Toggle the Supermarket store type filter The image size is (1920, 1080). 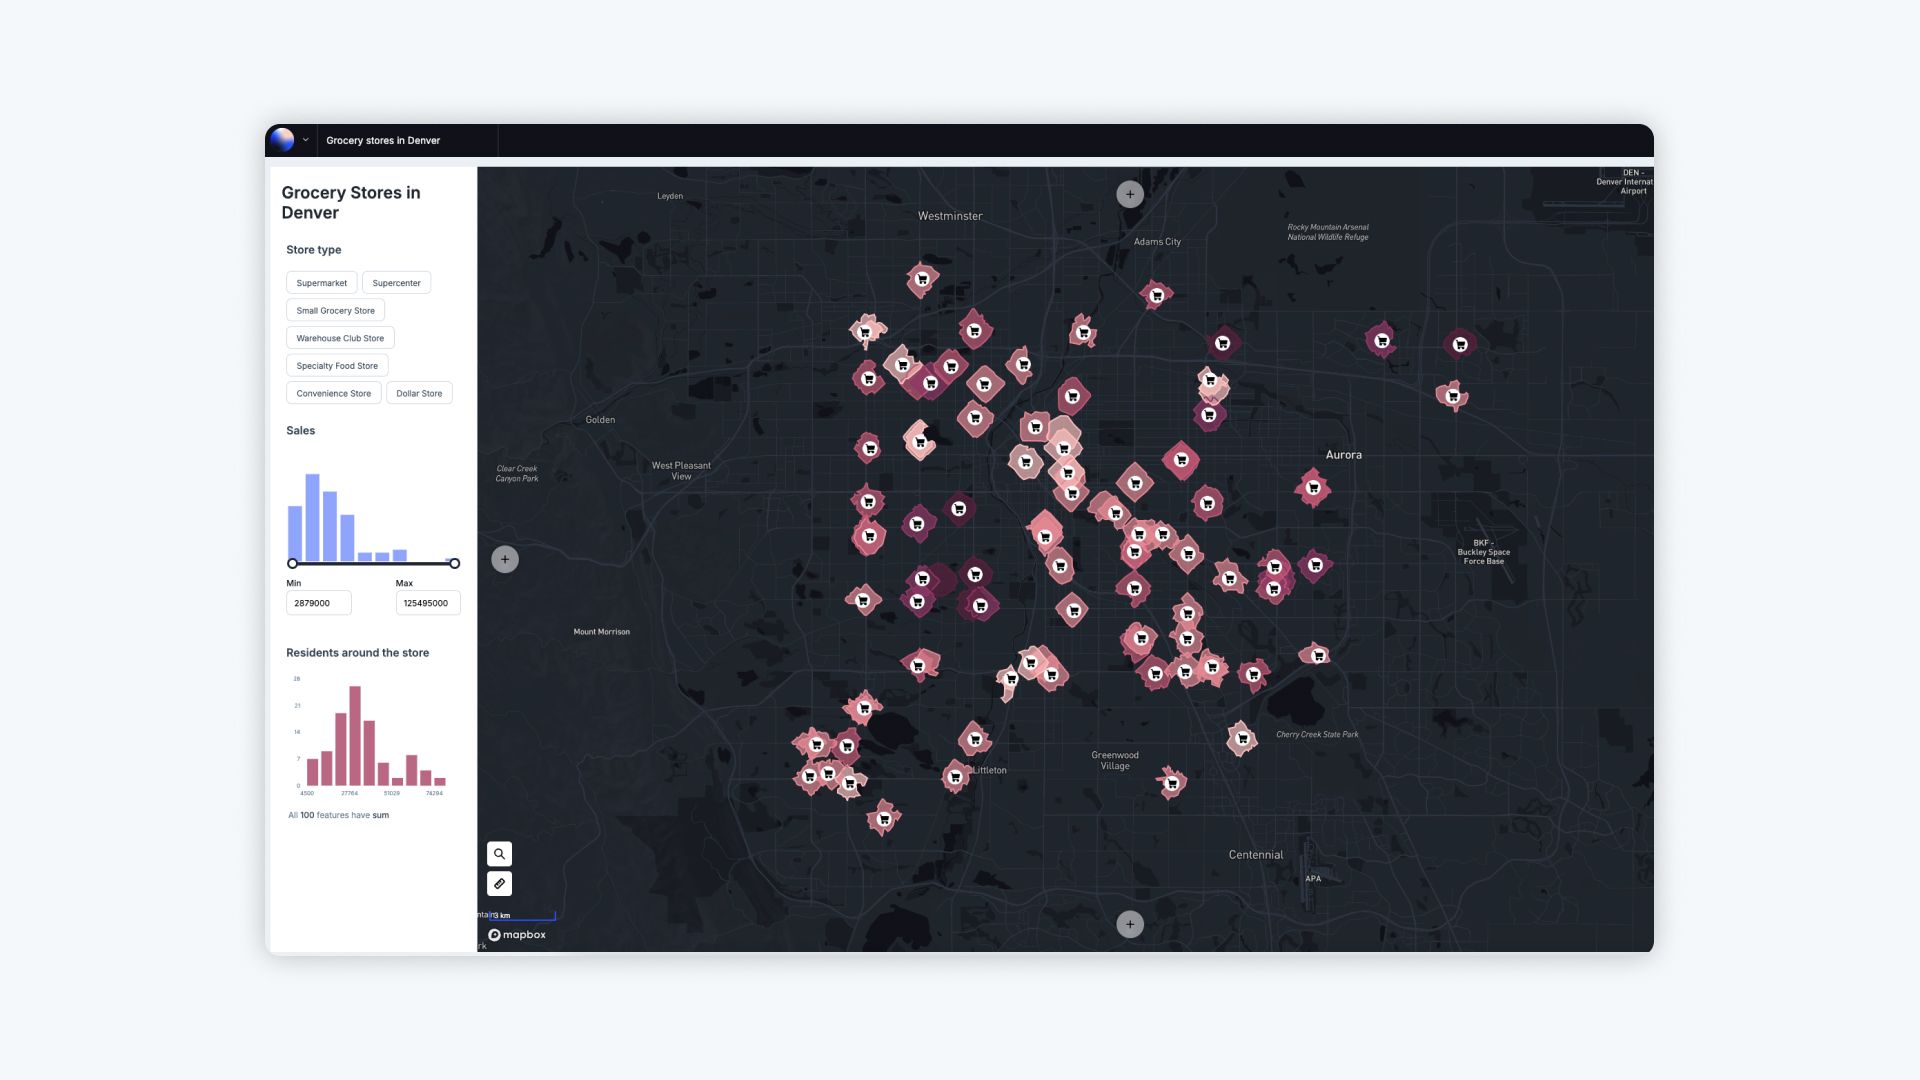pyautogui.click(x=321, y=283)
